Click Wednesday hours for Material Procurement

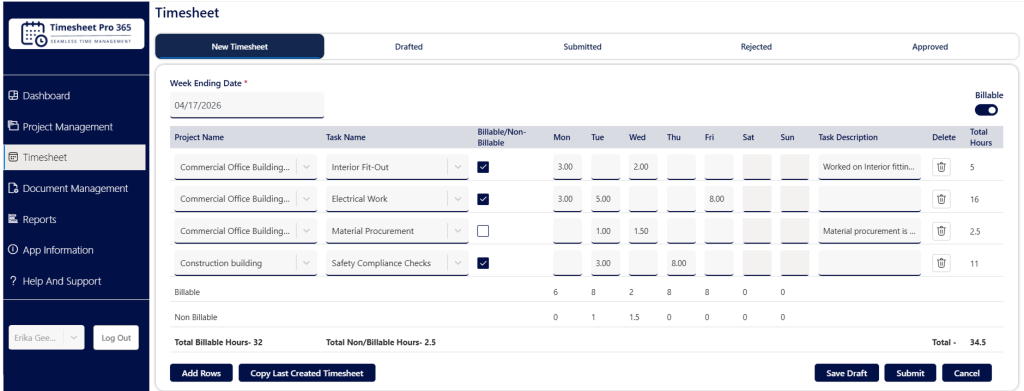click(x=643, y=231)
